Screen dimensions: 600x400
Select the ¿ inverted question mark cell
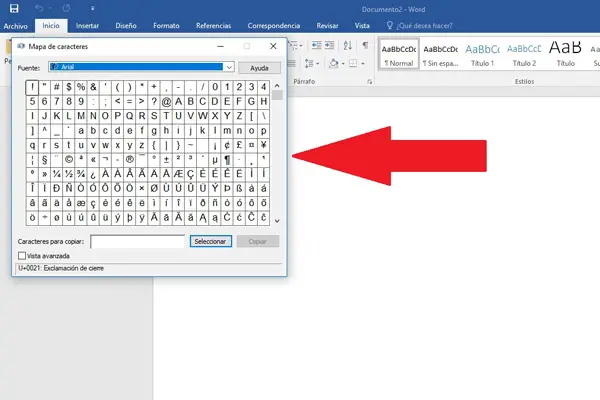click(x=93, y=174)
